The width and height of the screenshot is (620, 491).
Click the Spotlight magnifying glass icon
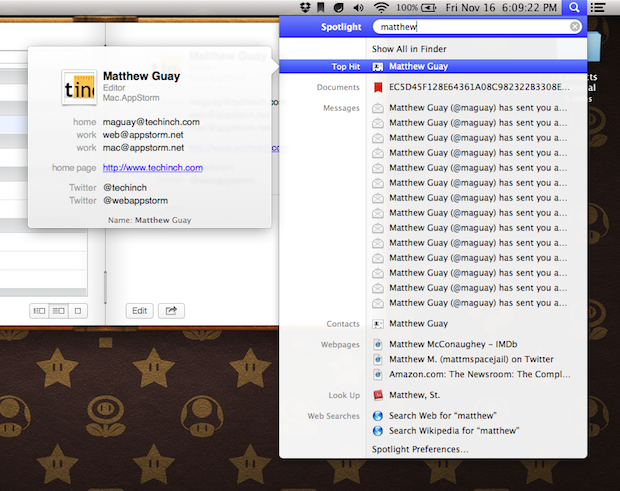574,8
